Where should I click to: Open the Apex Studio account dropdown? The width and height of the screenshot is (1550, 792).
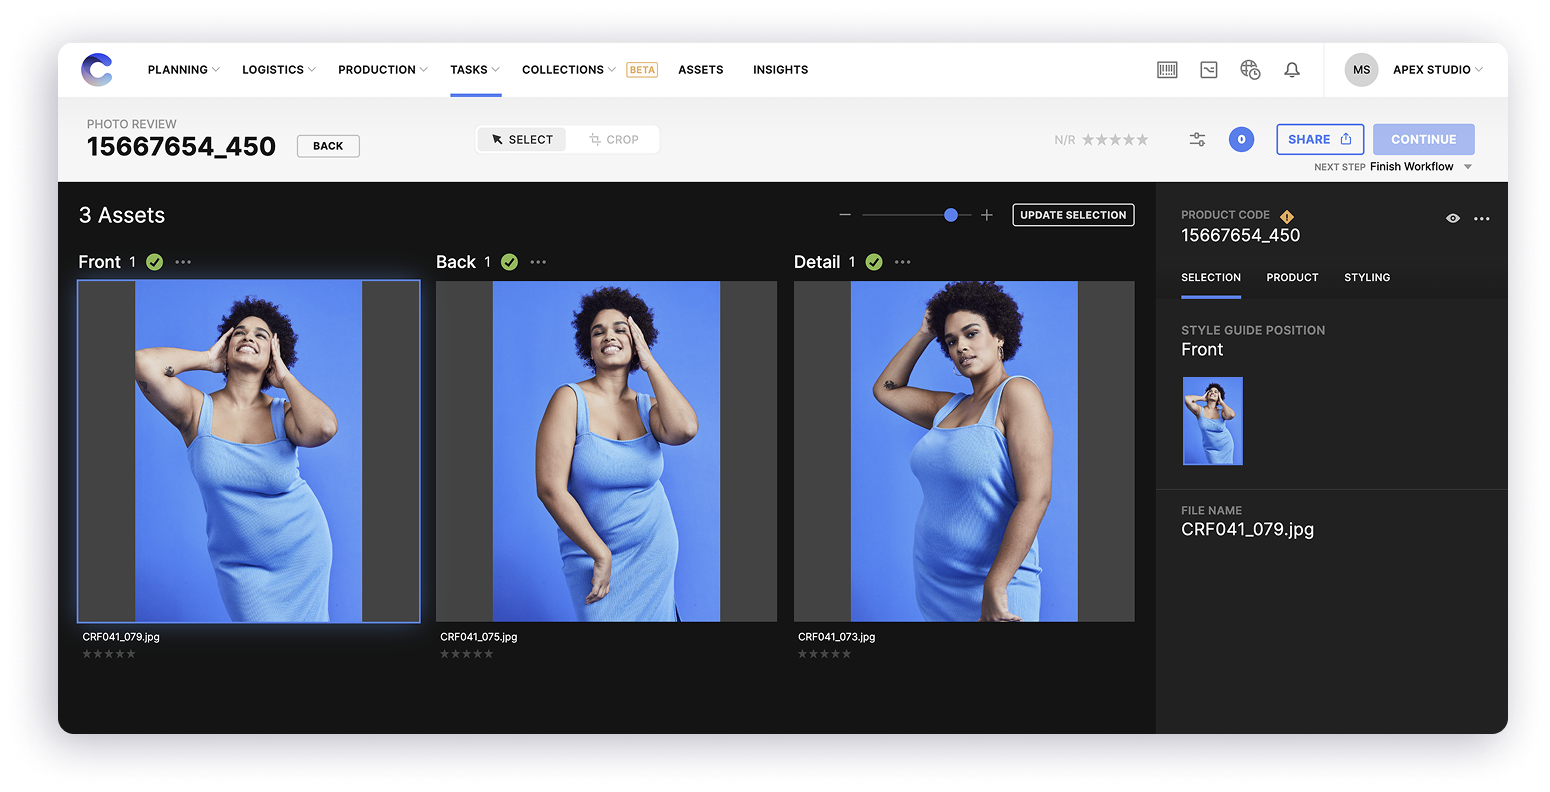pyautogui.click(x=1437, y=70)
